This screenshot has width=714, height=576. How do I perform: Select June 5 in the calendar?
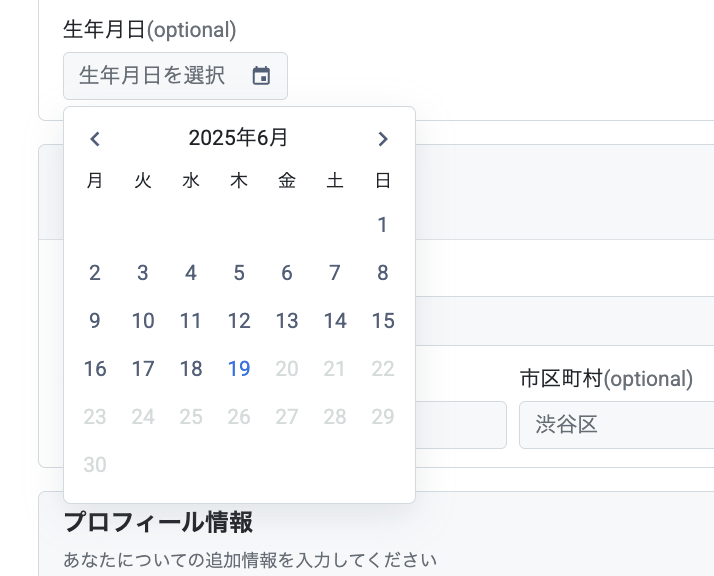[x=239, y=272]
